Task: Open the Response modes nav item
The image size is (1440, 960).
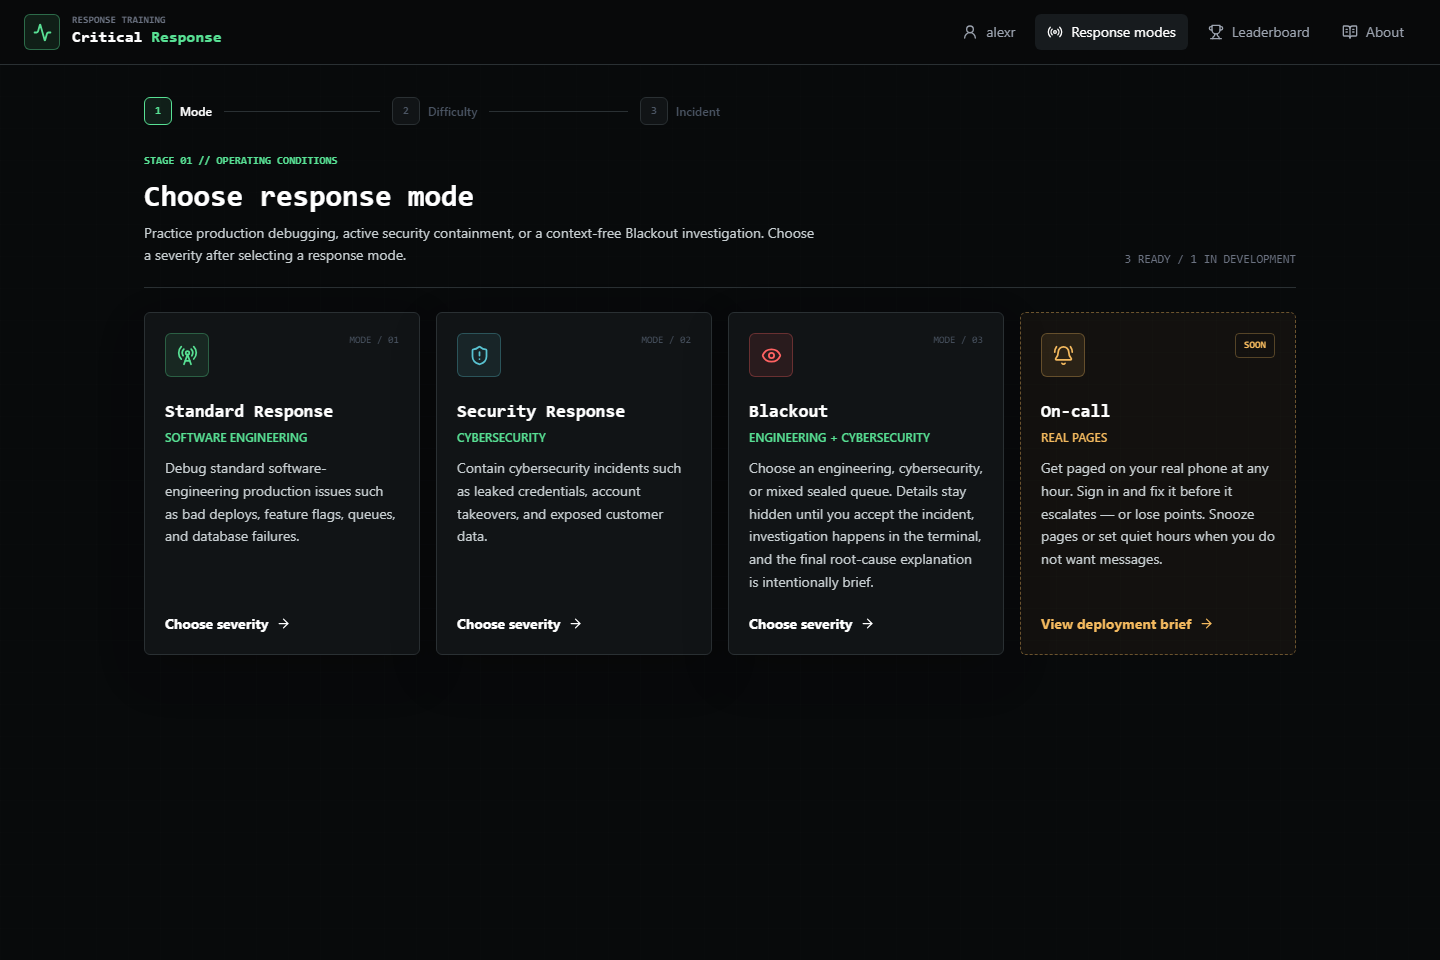Action: point(1111,32)
